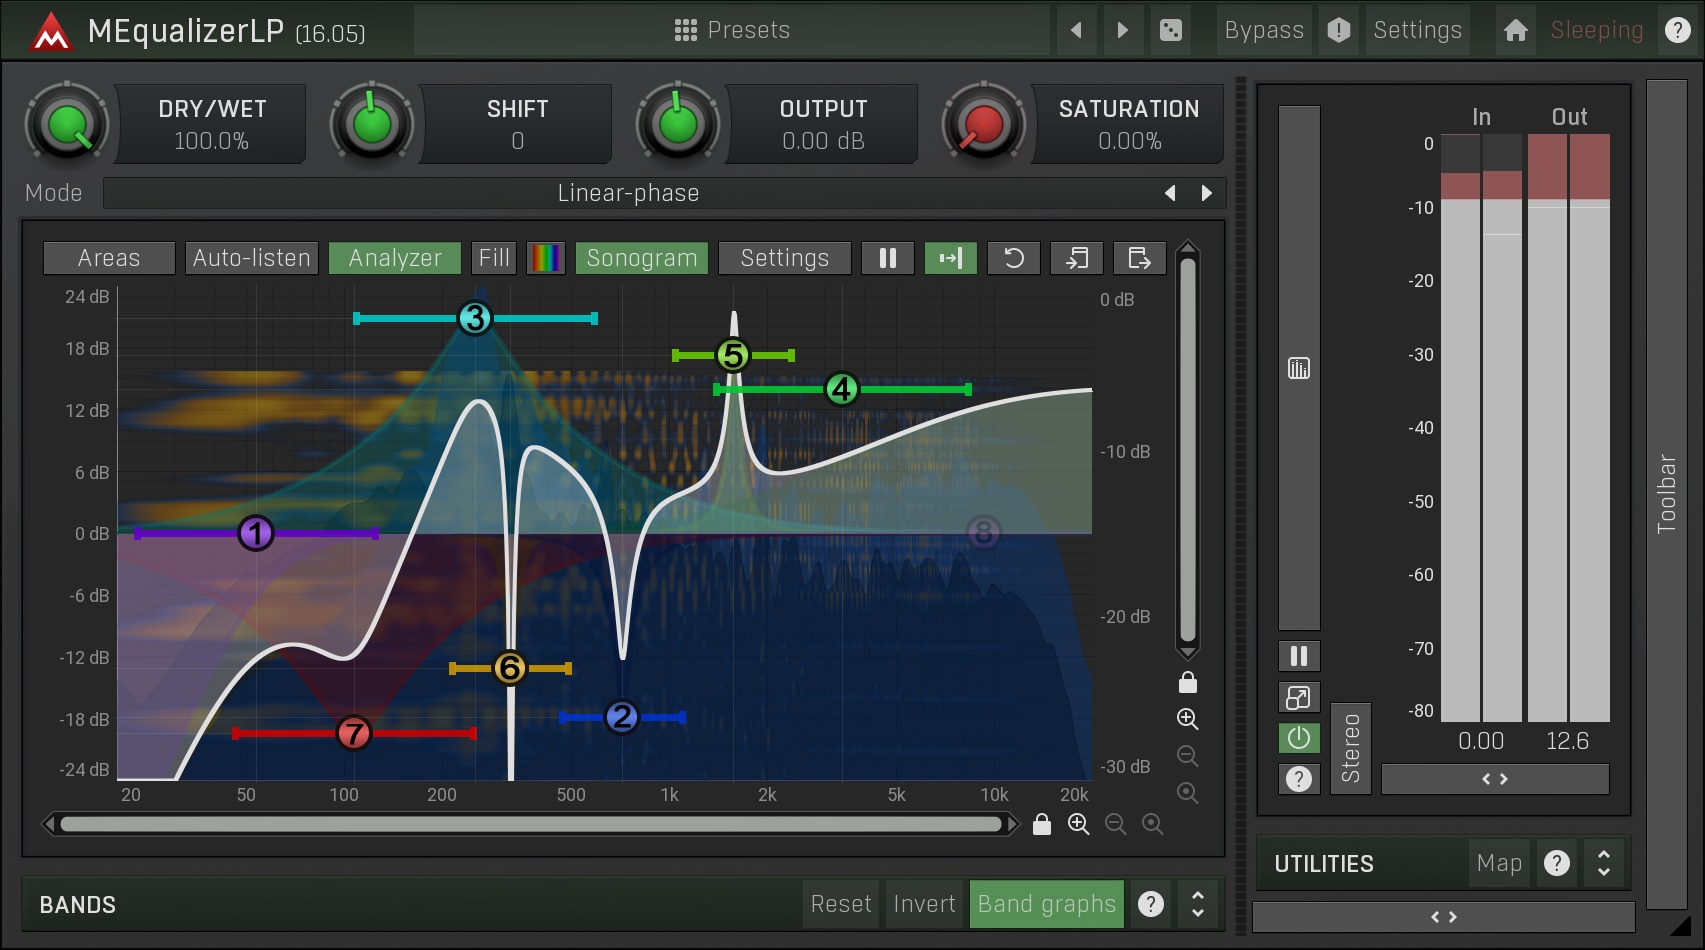Image resolution: width=1705 pixels, height=950 pixels.
Task: Expand the Toolbar vertical strip
Action: coord(1666,494)
